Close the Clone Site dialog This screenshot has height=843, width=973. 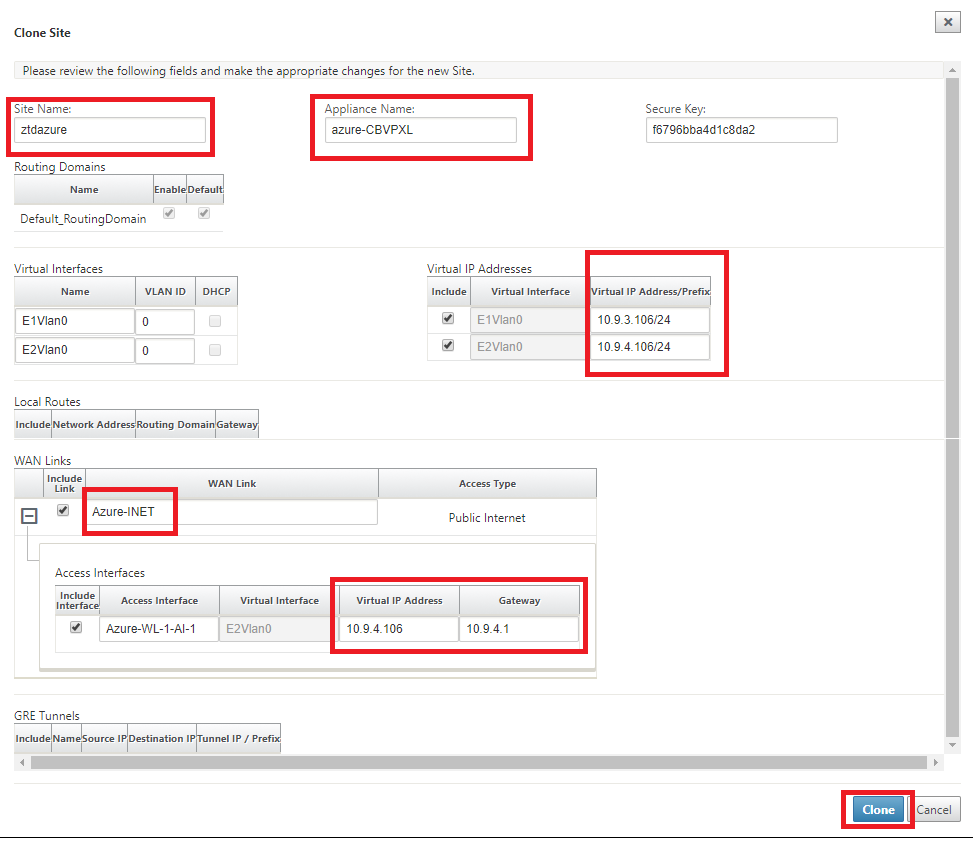pos(948,22)
